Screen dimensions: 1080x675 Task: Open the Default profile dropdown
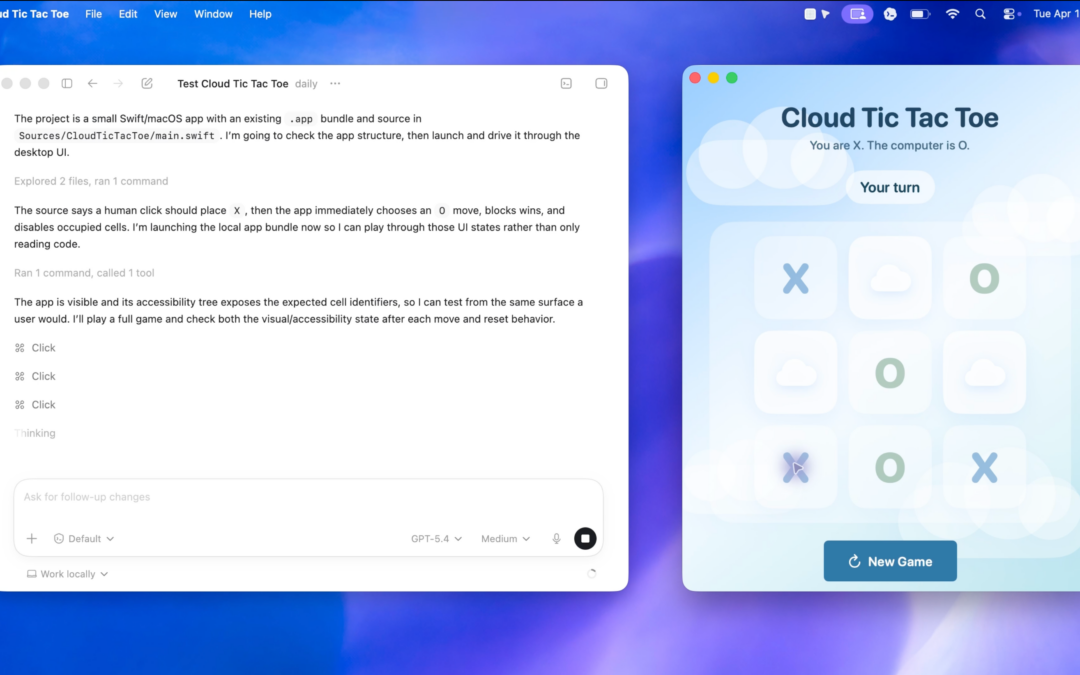pyautogui.click(x=83, y=538)
